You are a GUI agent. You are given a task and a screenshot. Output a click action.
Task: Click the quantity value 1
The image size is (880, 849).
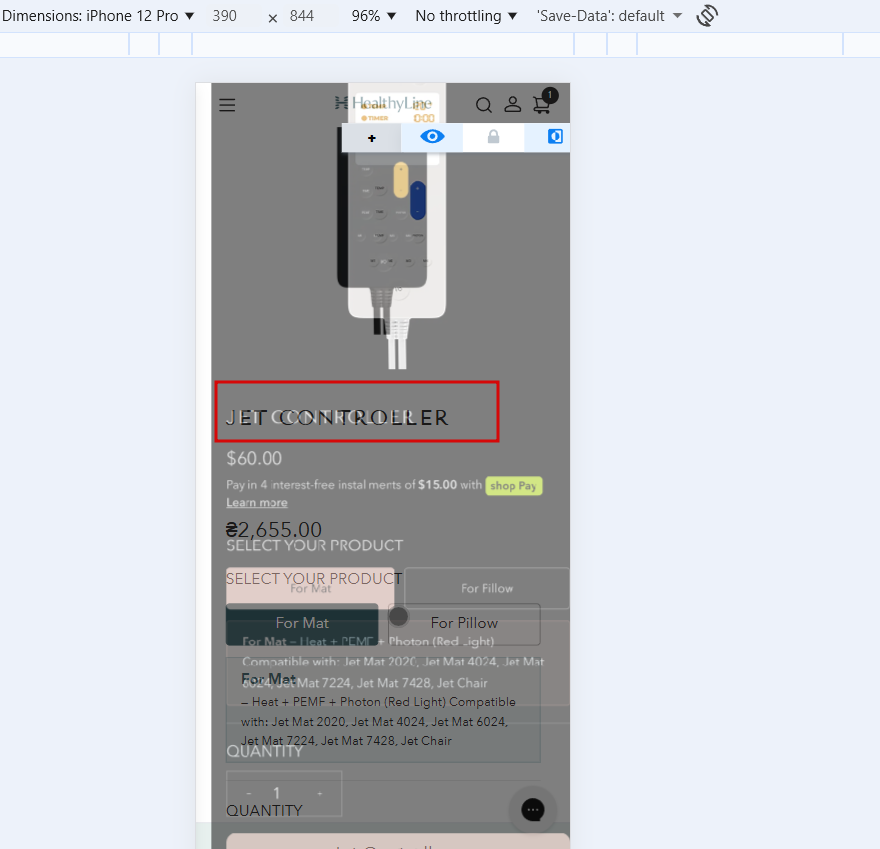(x=277, y=793)
